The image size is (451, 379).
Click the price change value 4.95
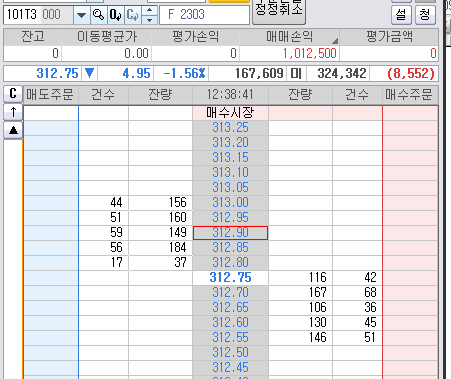pos(136,74)
